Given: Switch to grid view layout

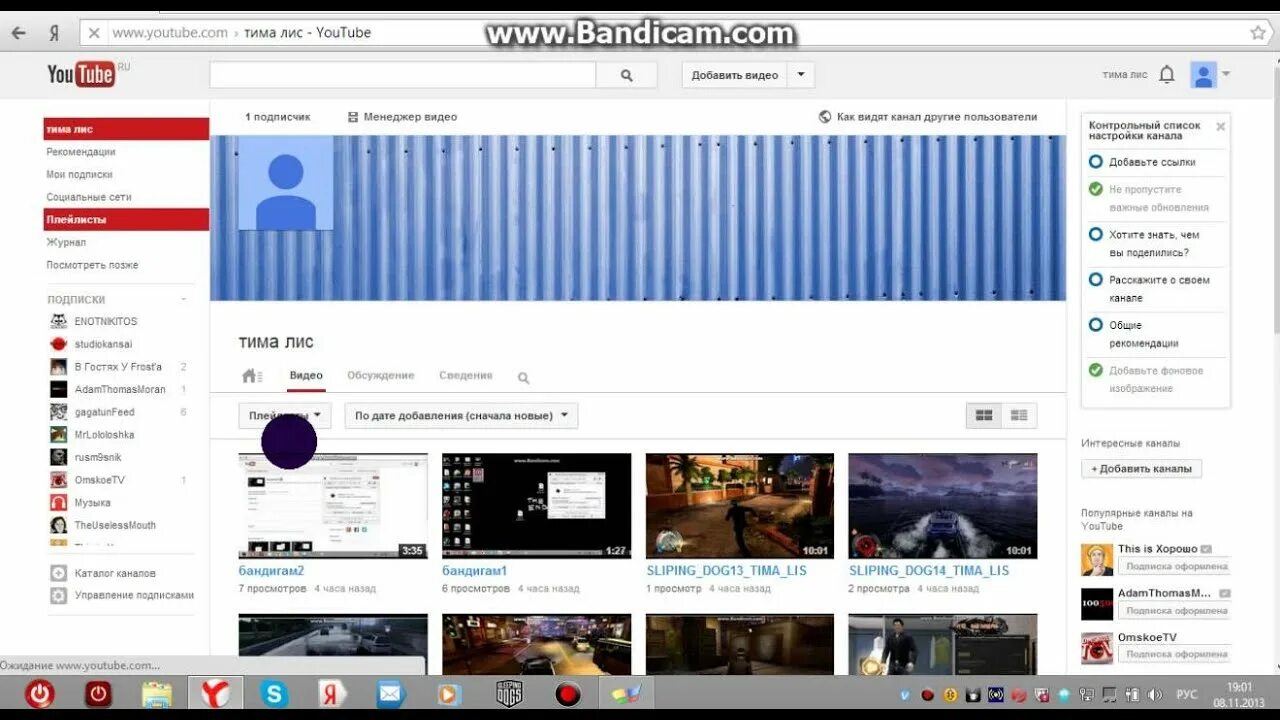Looking at the screenshot, I should point(984,416).
